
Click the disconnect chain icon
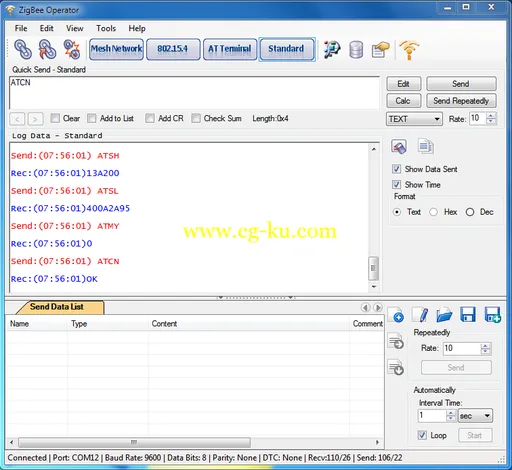[x=72, y=49]
